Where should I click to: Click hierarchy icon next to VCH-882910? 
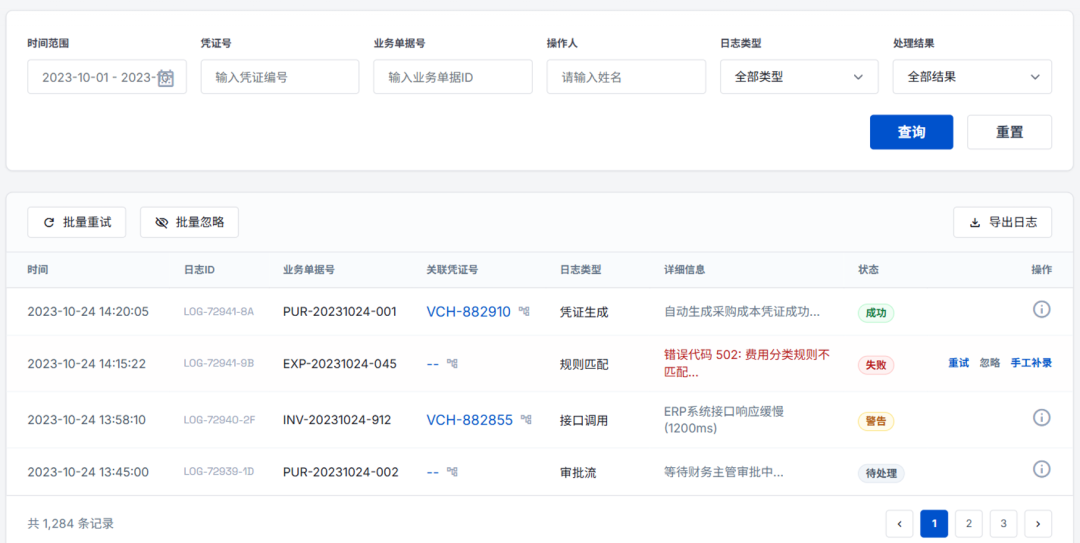[x=524, y=311]
